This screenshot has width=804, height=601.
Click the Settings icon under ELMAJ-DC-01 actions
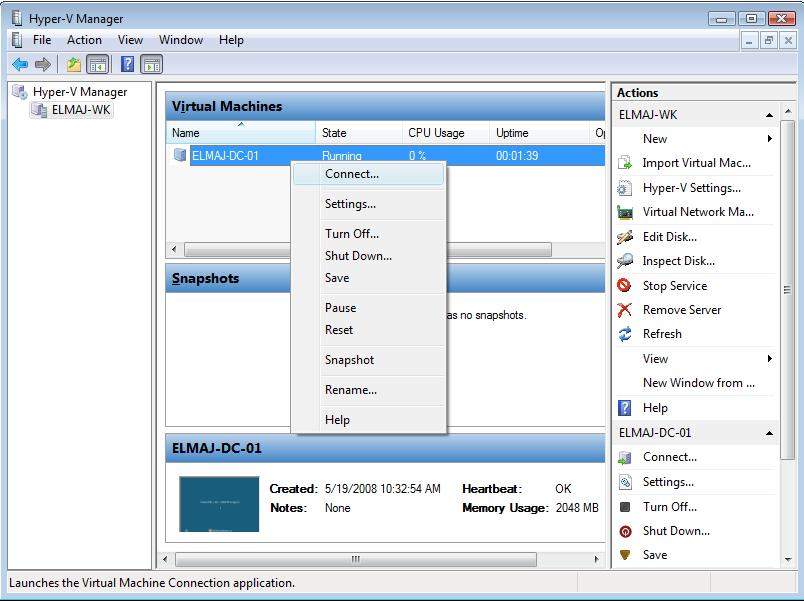625,482
